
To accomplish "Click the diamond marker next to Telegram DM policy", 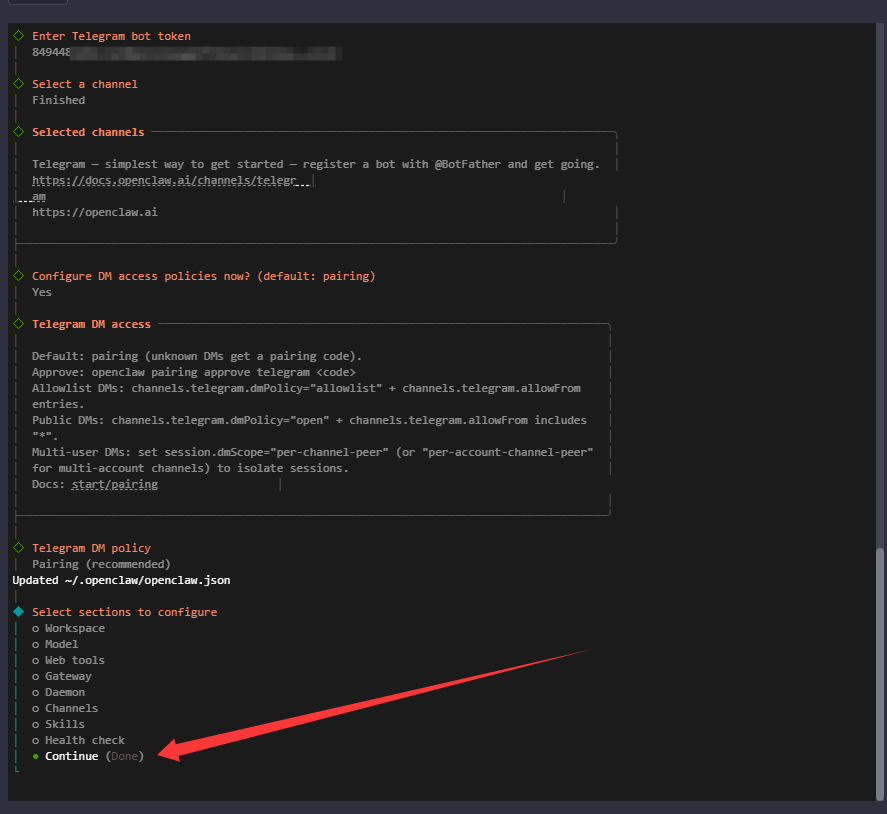I will tap(18, 548).
